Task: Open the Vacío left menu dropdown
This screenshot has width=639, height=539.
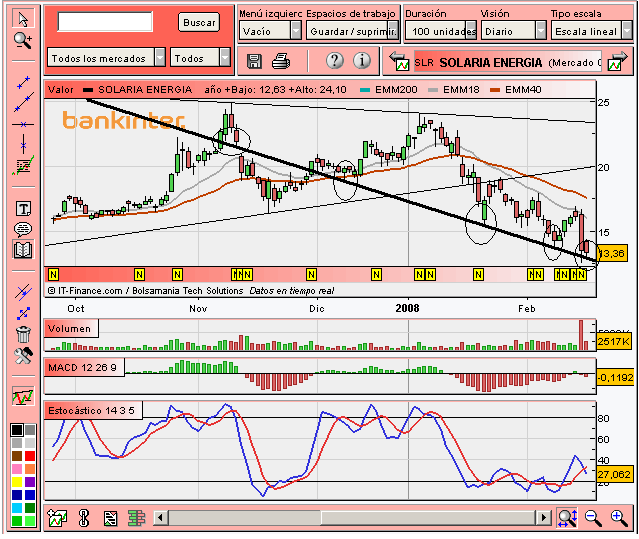Action: pyautogui.click(x=270, y=30)
